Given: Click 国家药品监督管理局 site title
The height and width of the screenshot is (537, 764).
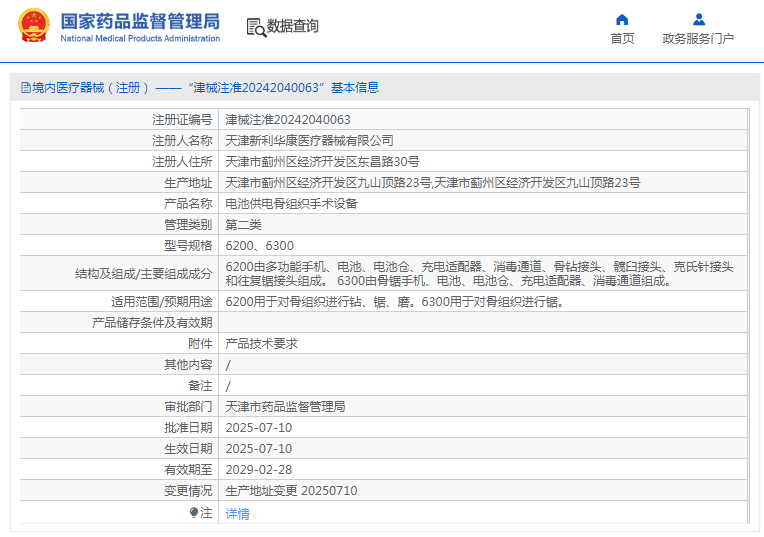Looking at the screenshot, I should pos(140,21).
